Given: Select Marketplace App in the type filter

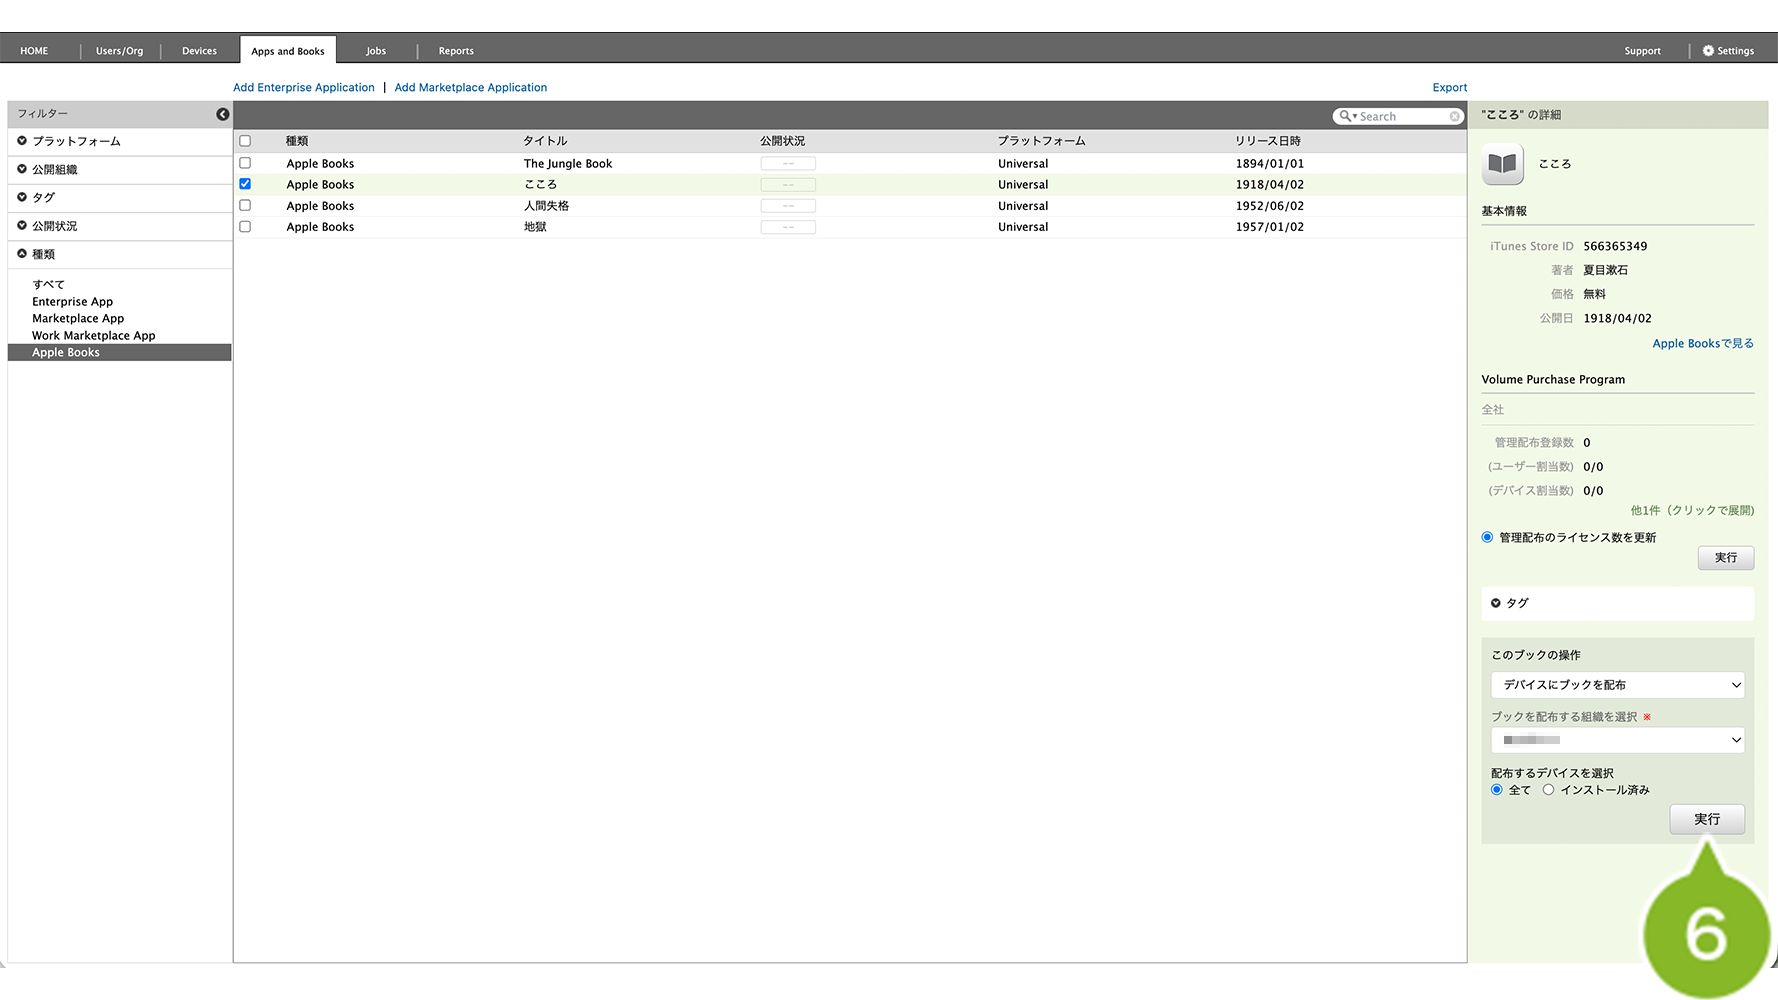Looking at the screenshot, I should (x=78, y=319).
